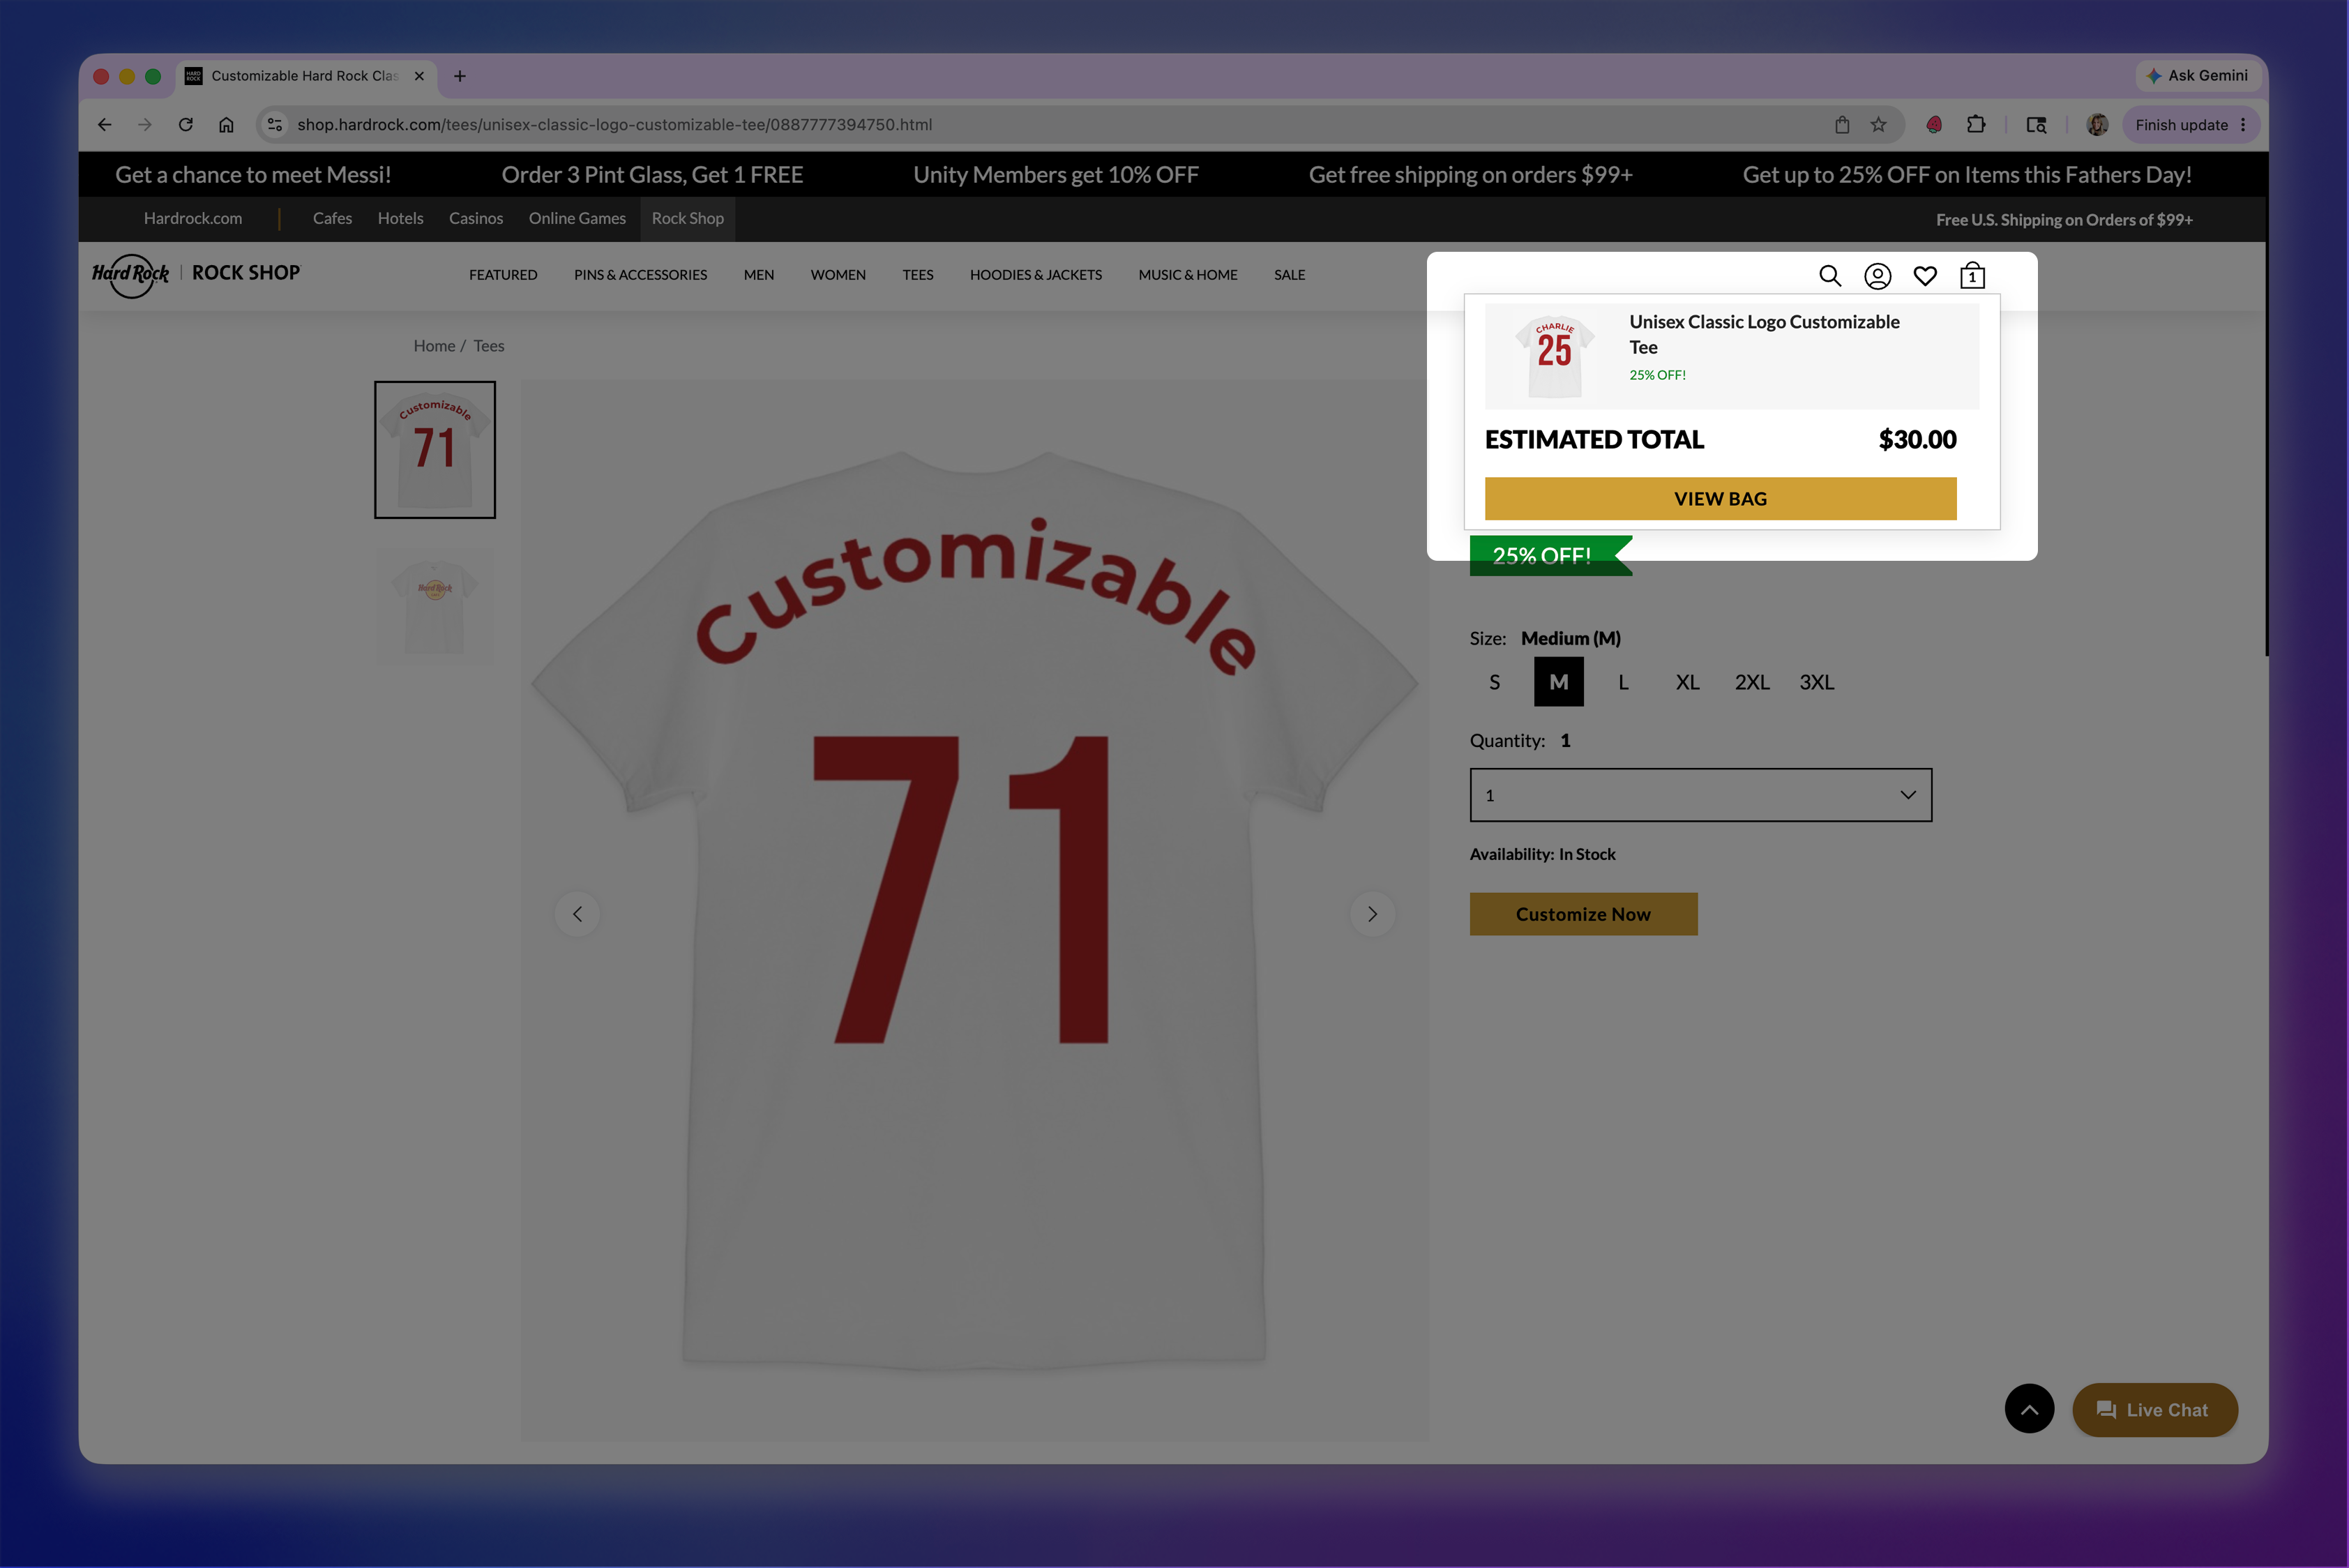Open Unisex Classic Logo Customizable Tee link
This screenshot has width=2349, height=1568.
click(1764, 334)
